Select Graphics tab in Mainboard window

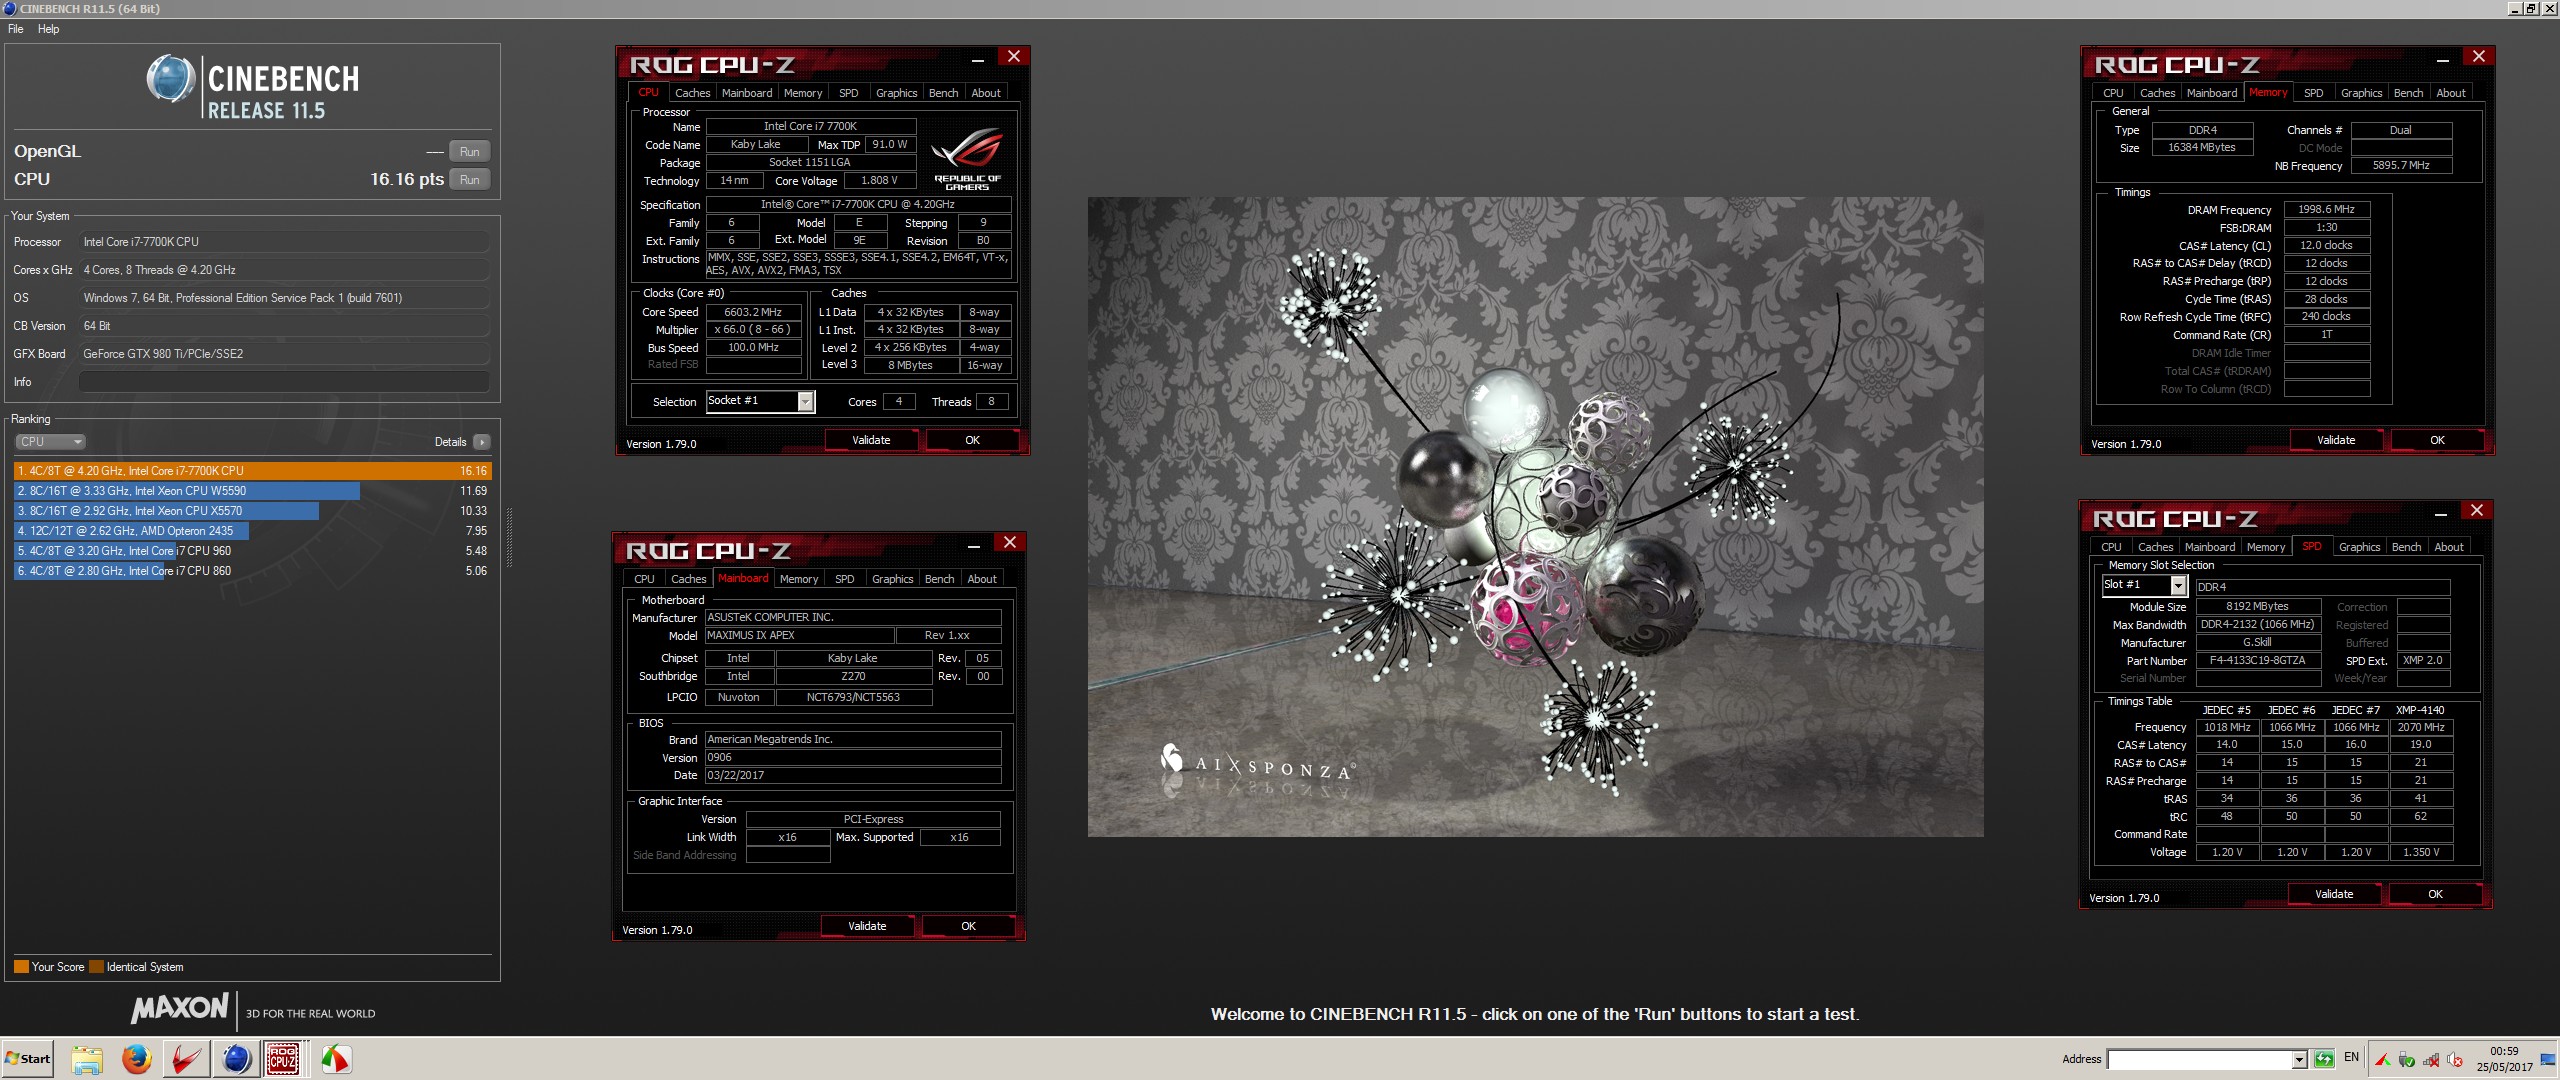(892, 579)
